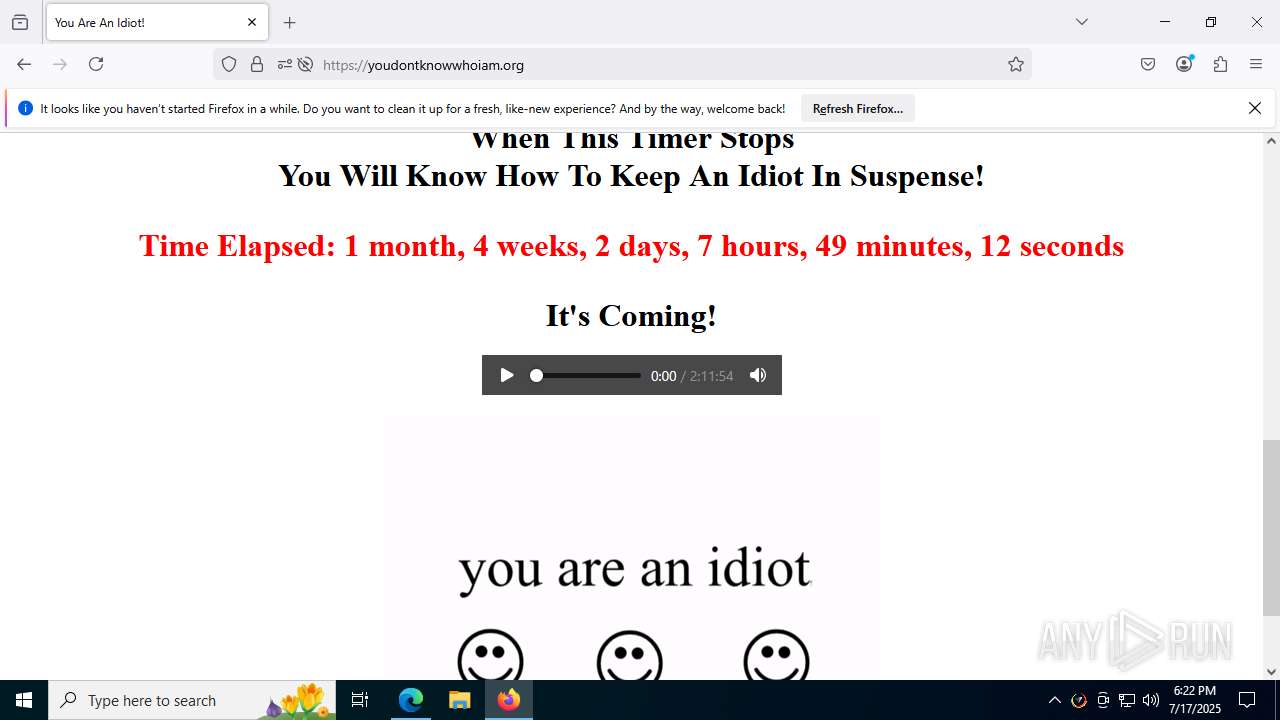Open a new tab with plus button
1280x720 pixels.
[x=290, y=22]
